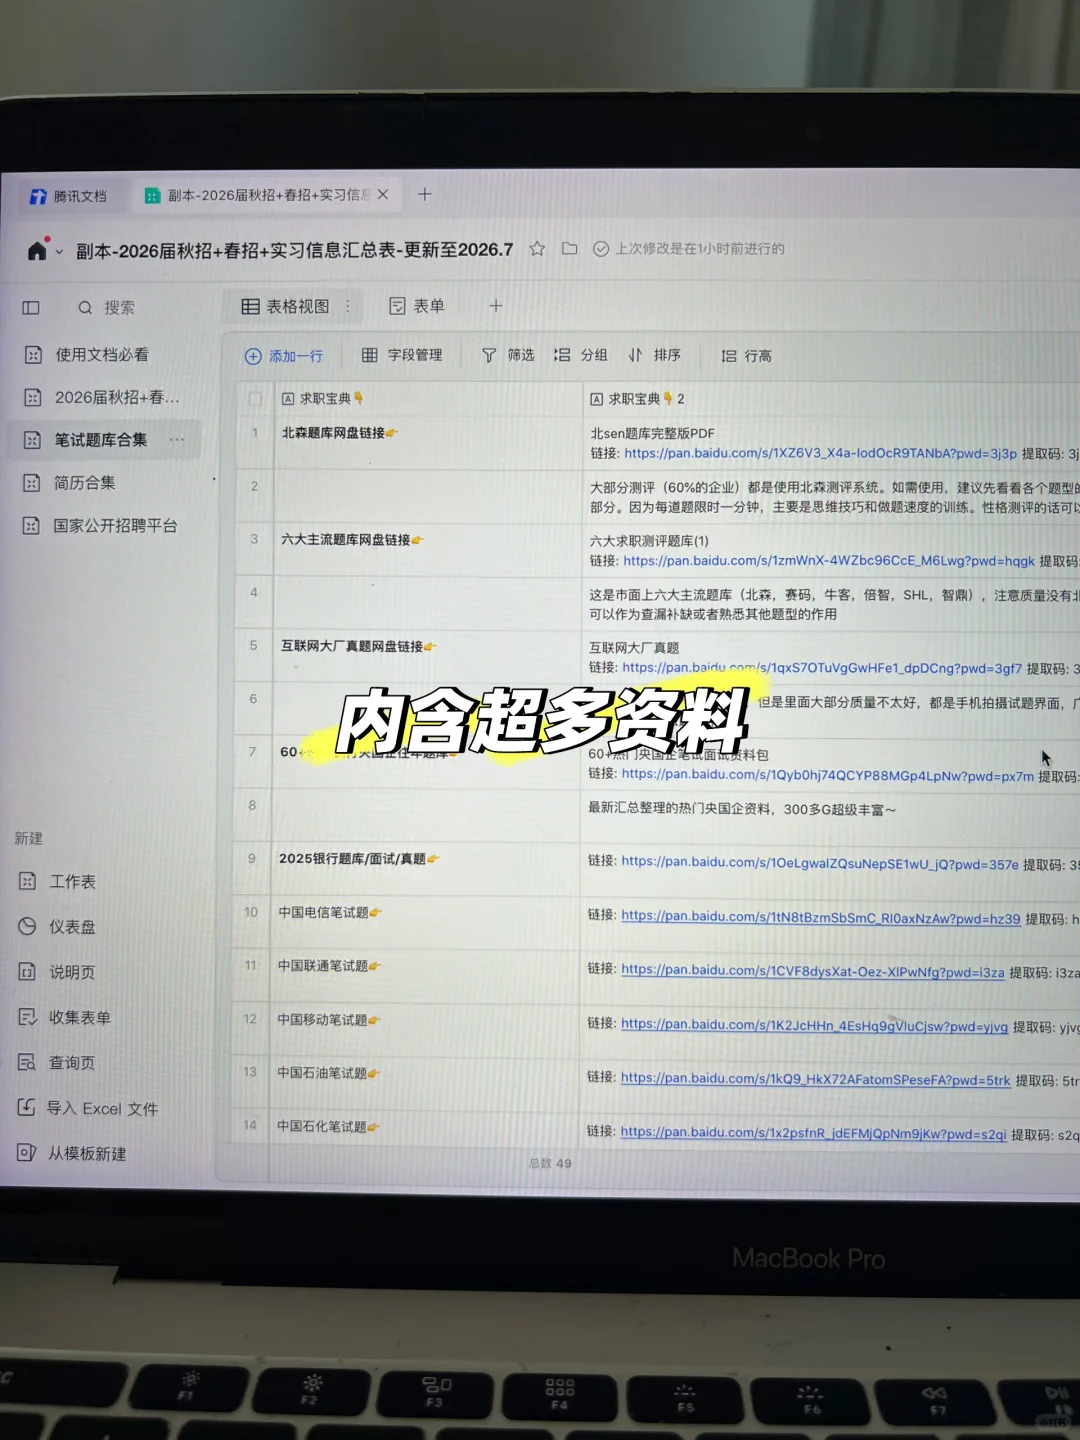Open the 分组 grouping tool
This screenshot has width=1080, height=1440.
pos(581,355)
